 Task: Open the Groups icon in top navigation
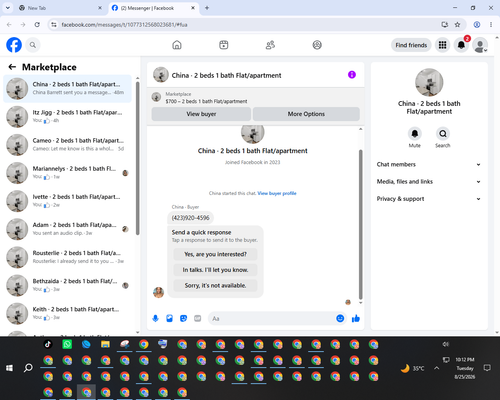pyautogui.click(x=317, y=45)
